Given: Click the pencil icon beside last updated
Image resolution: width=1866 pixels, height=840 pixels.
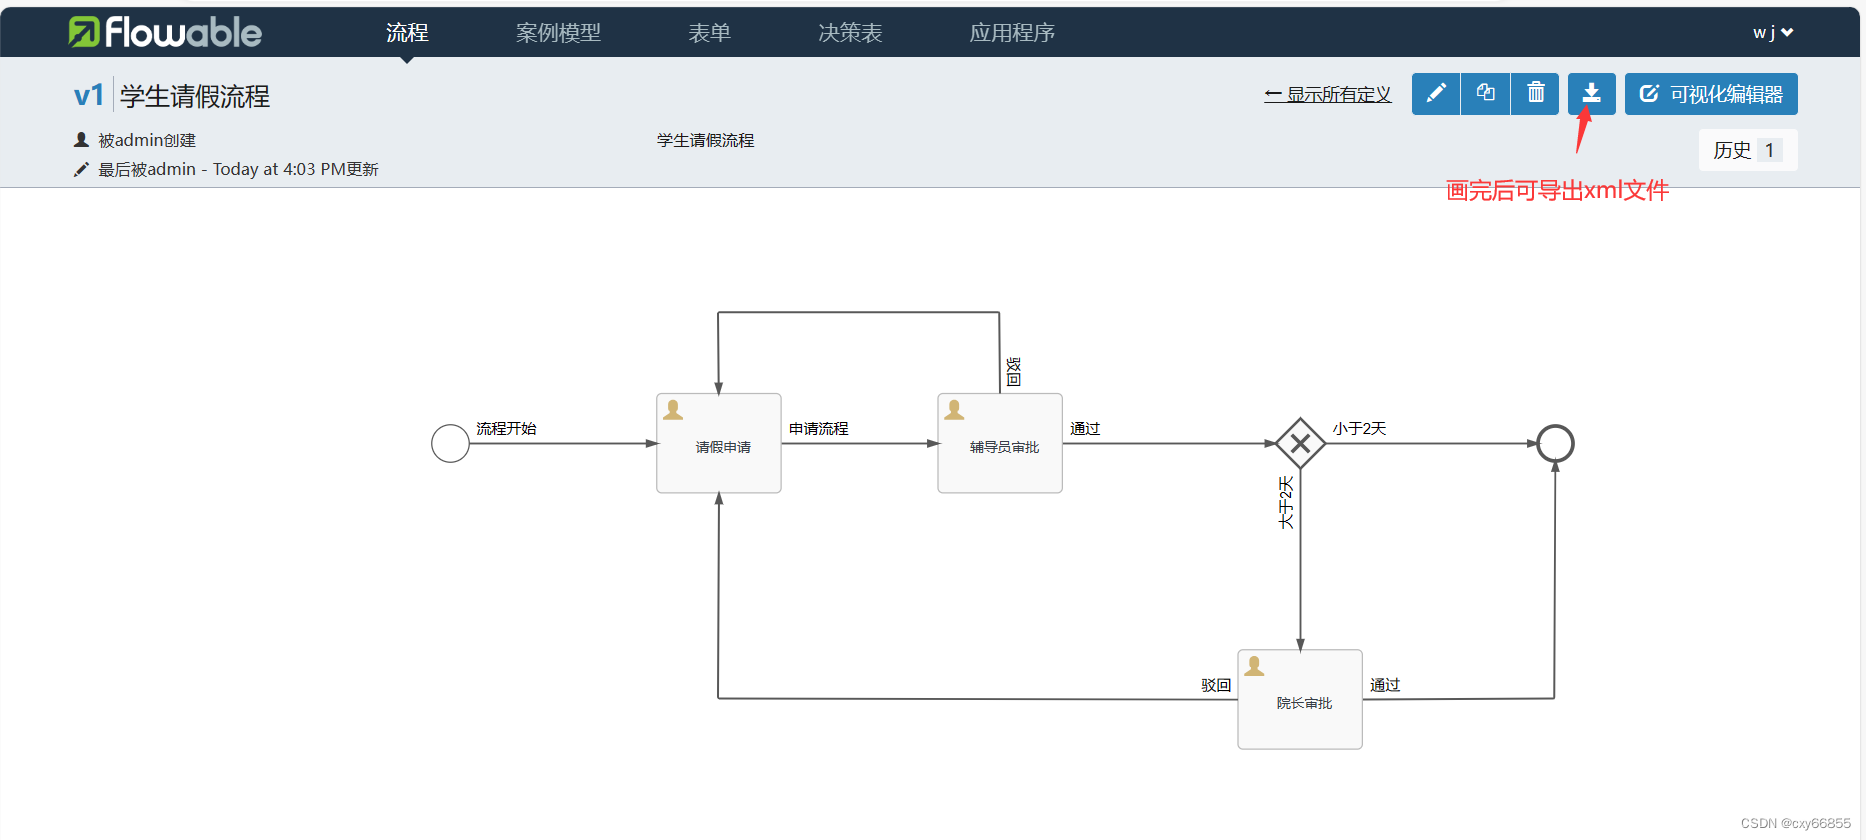Looking at the screenshot, I should (81, 170).
